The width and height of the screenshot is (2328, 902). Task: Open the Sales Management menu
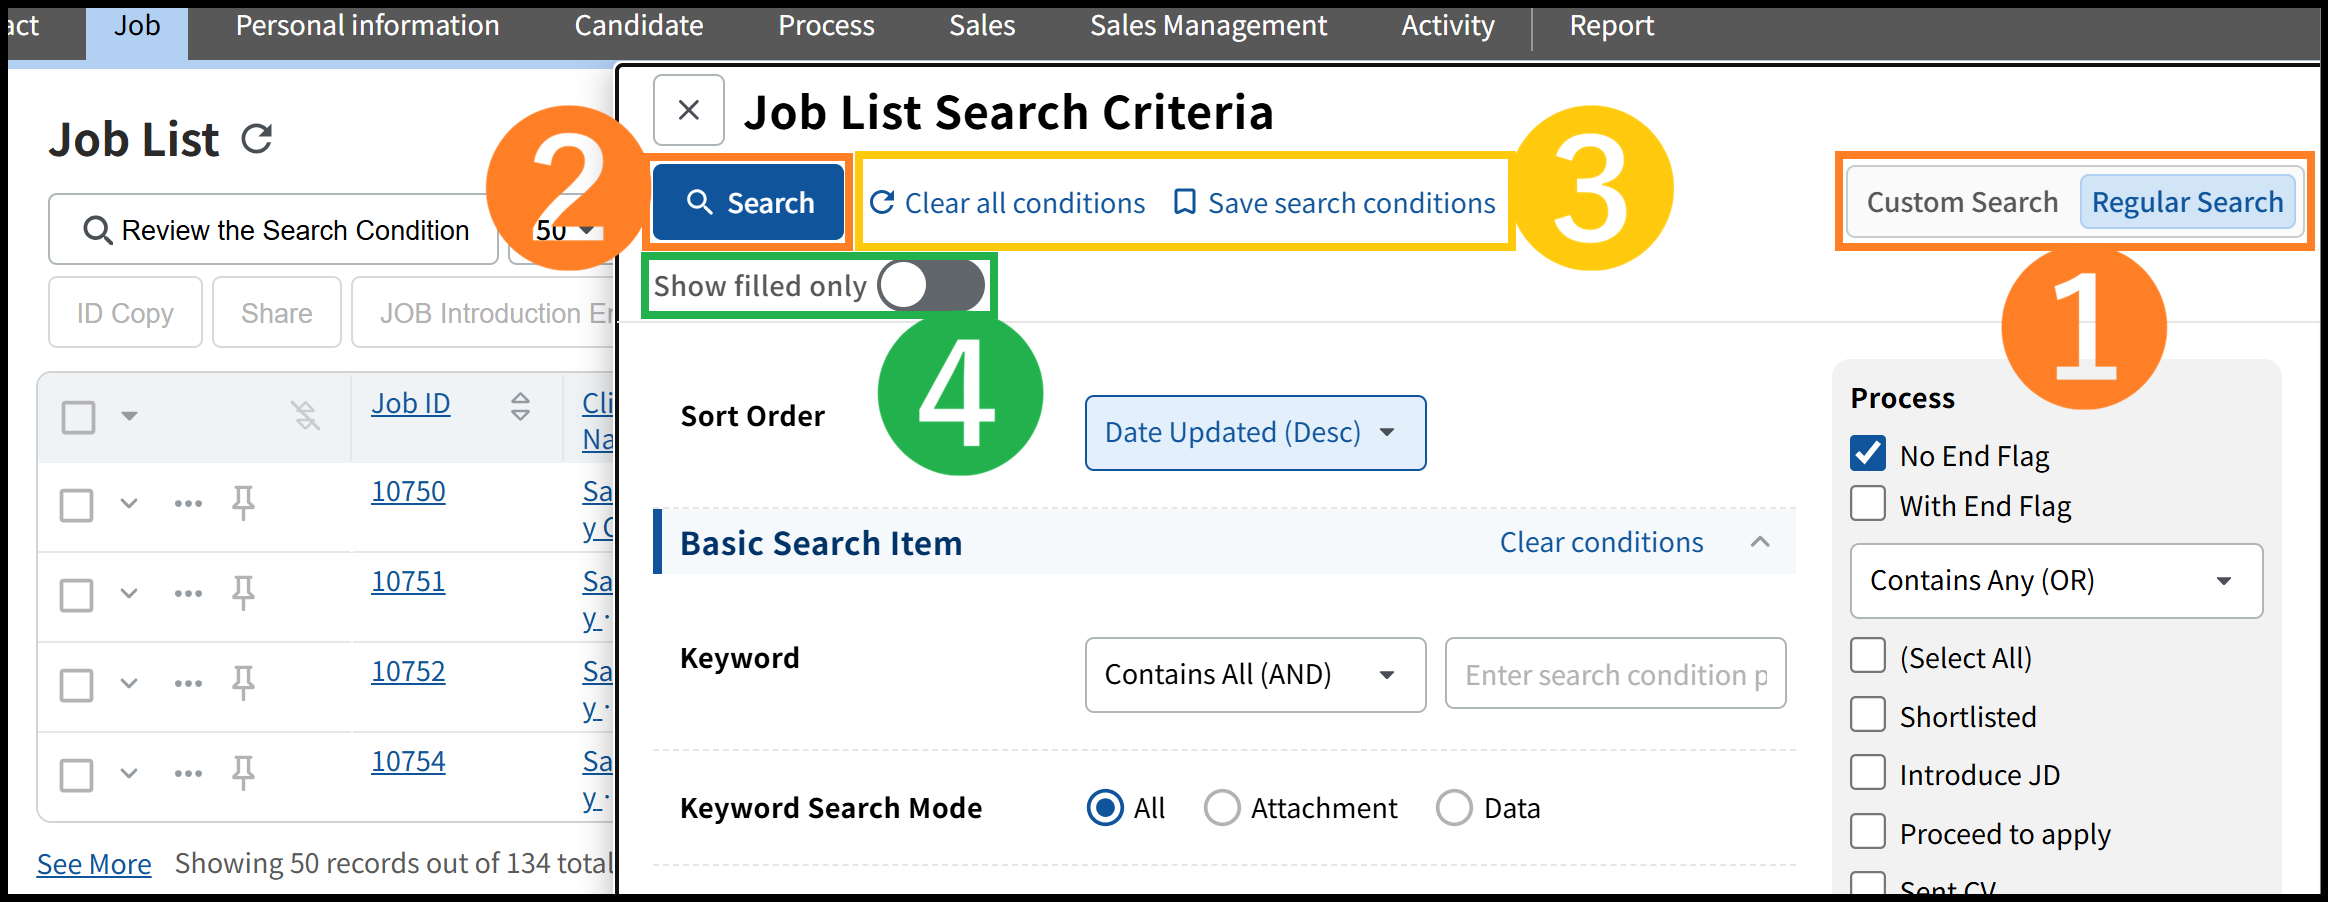tap(1207, 26)
